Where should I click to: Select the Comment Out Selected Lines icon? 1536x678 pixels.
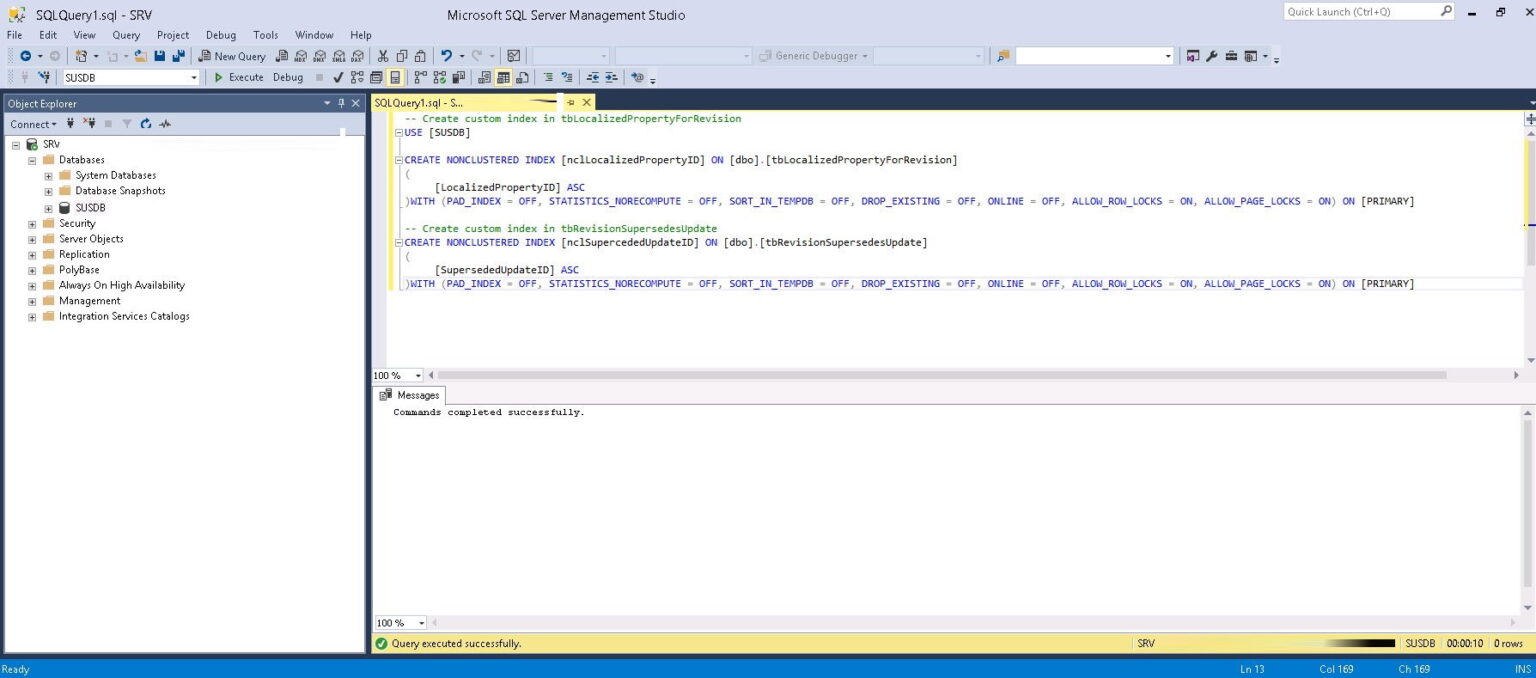(549, 77)
